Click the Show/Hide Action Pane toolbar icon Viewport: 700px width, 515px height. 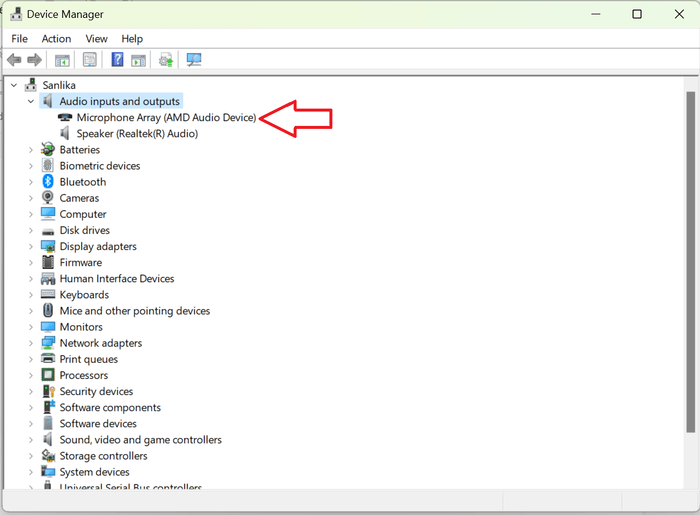coord(138,60)
